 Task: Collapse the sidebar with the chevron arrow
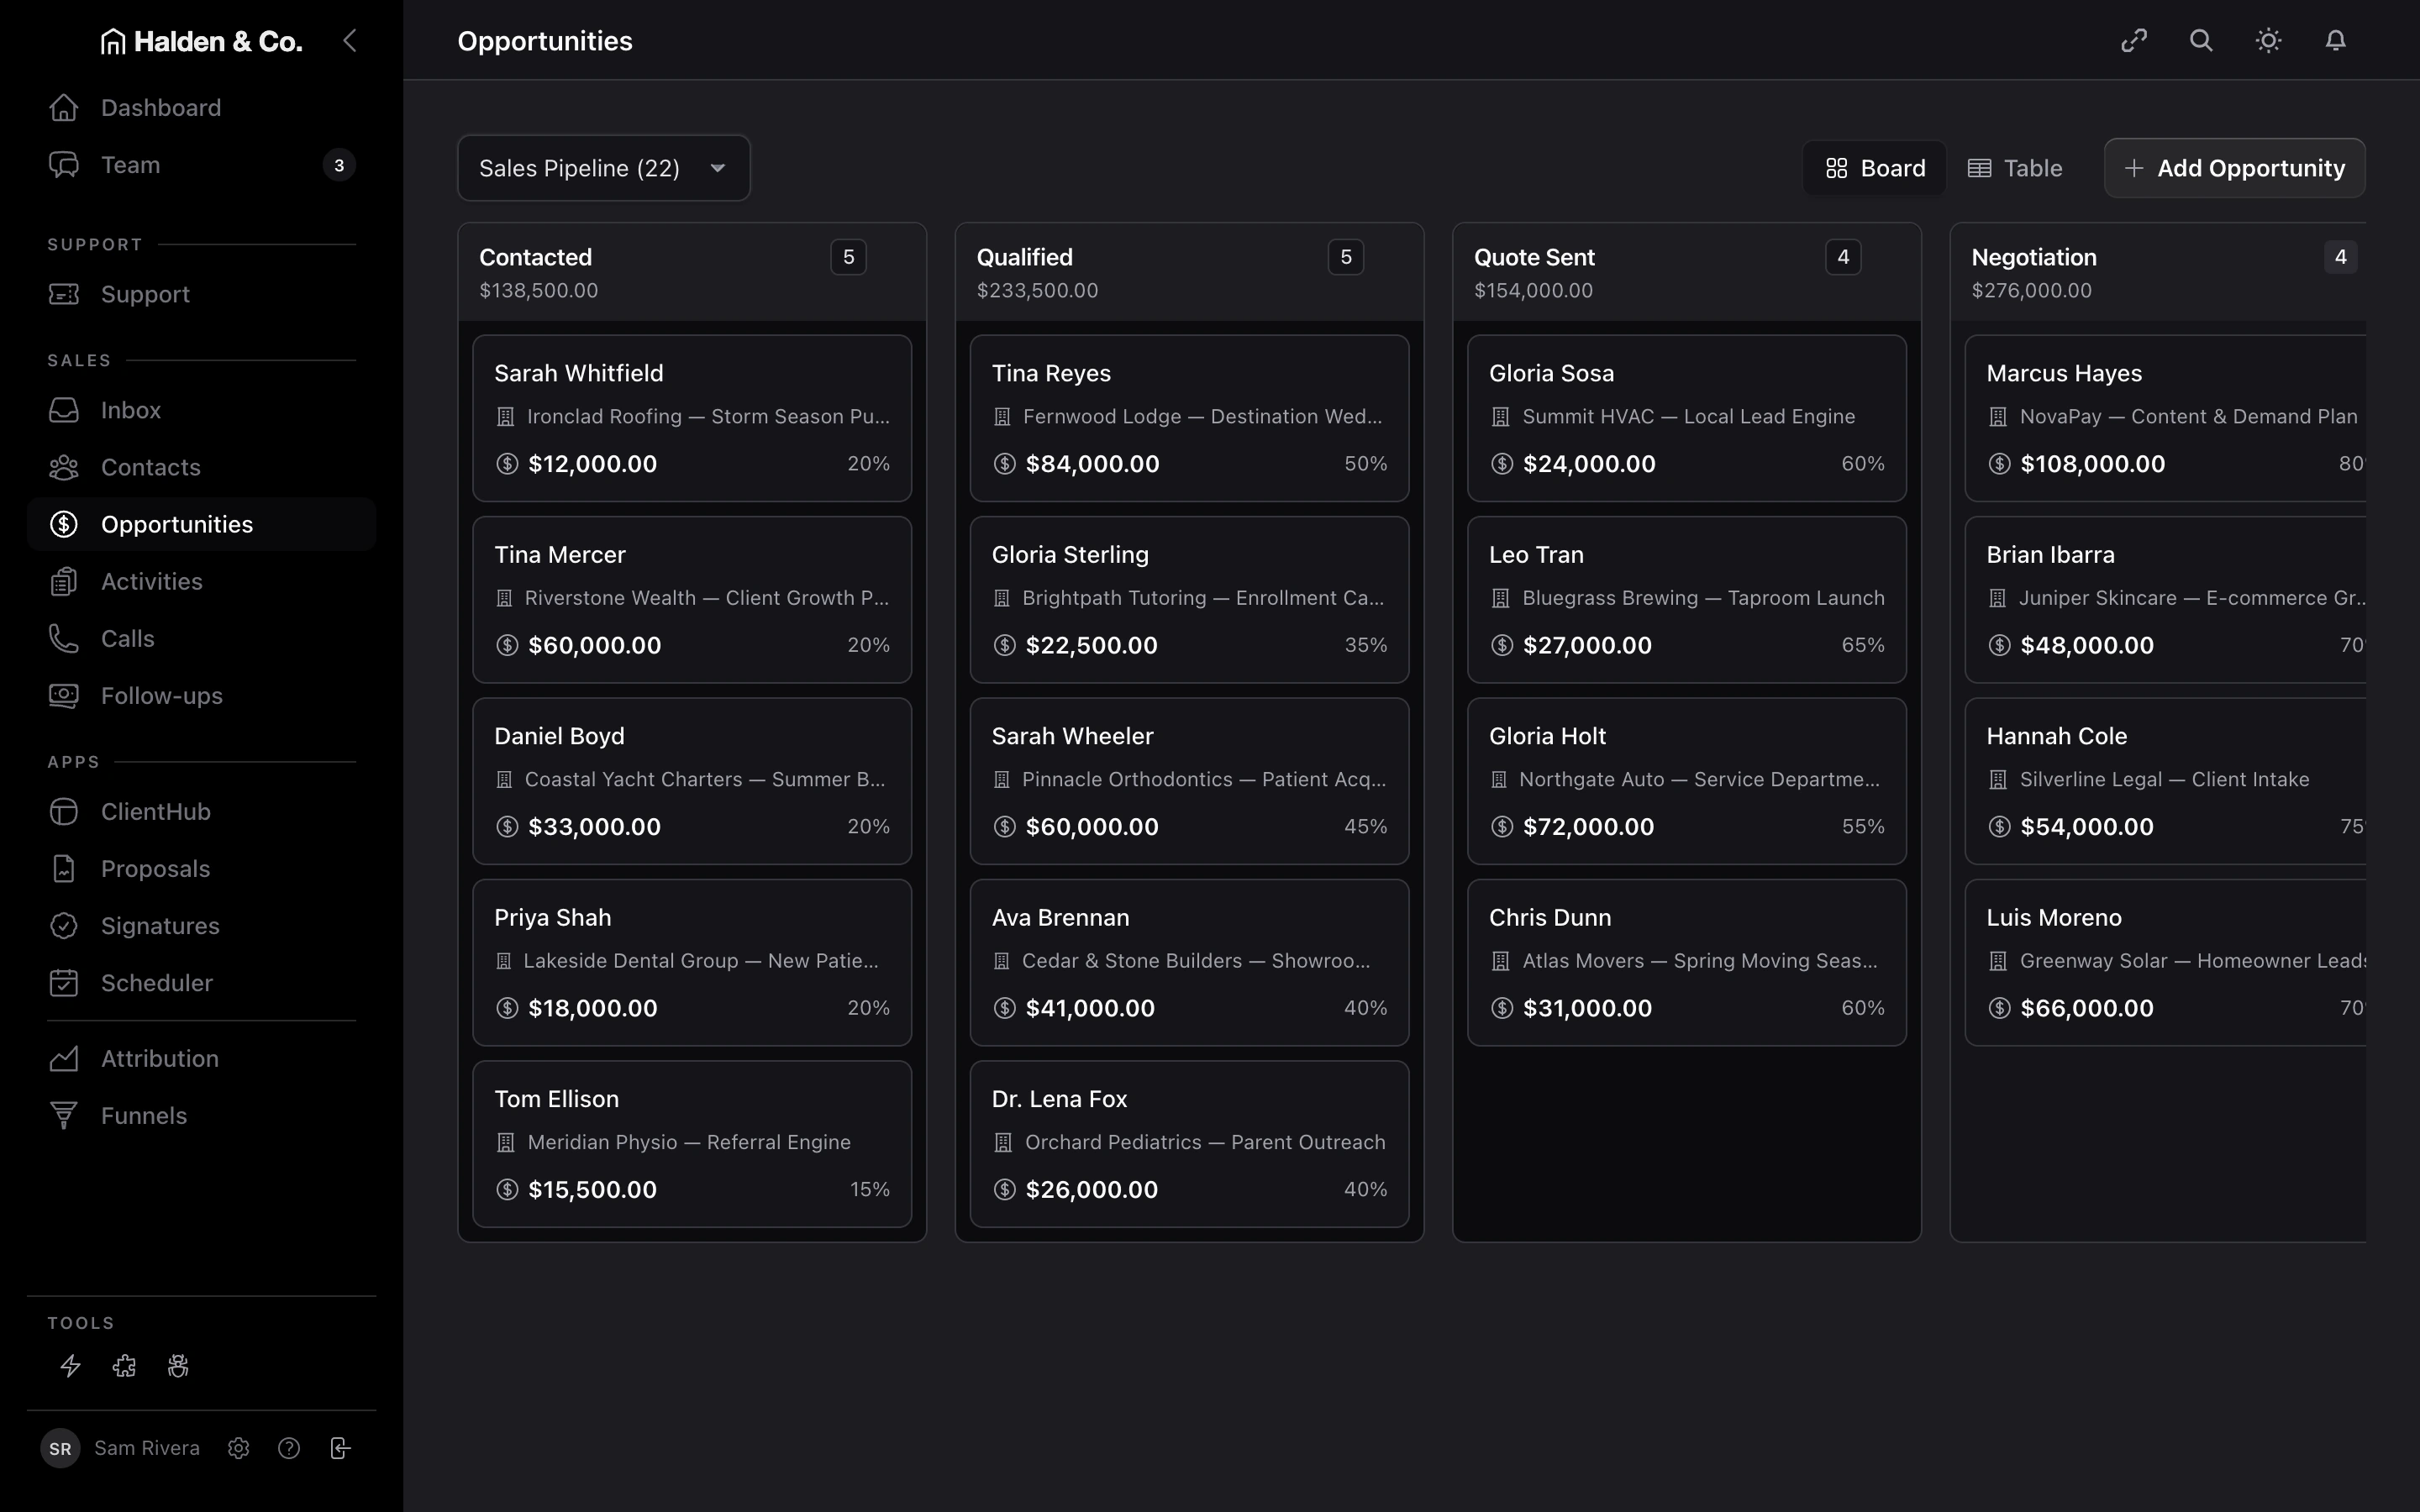point(349,41)
